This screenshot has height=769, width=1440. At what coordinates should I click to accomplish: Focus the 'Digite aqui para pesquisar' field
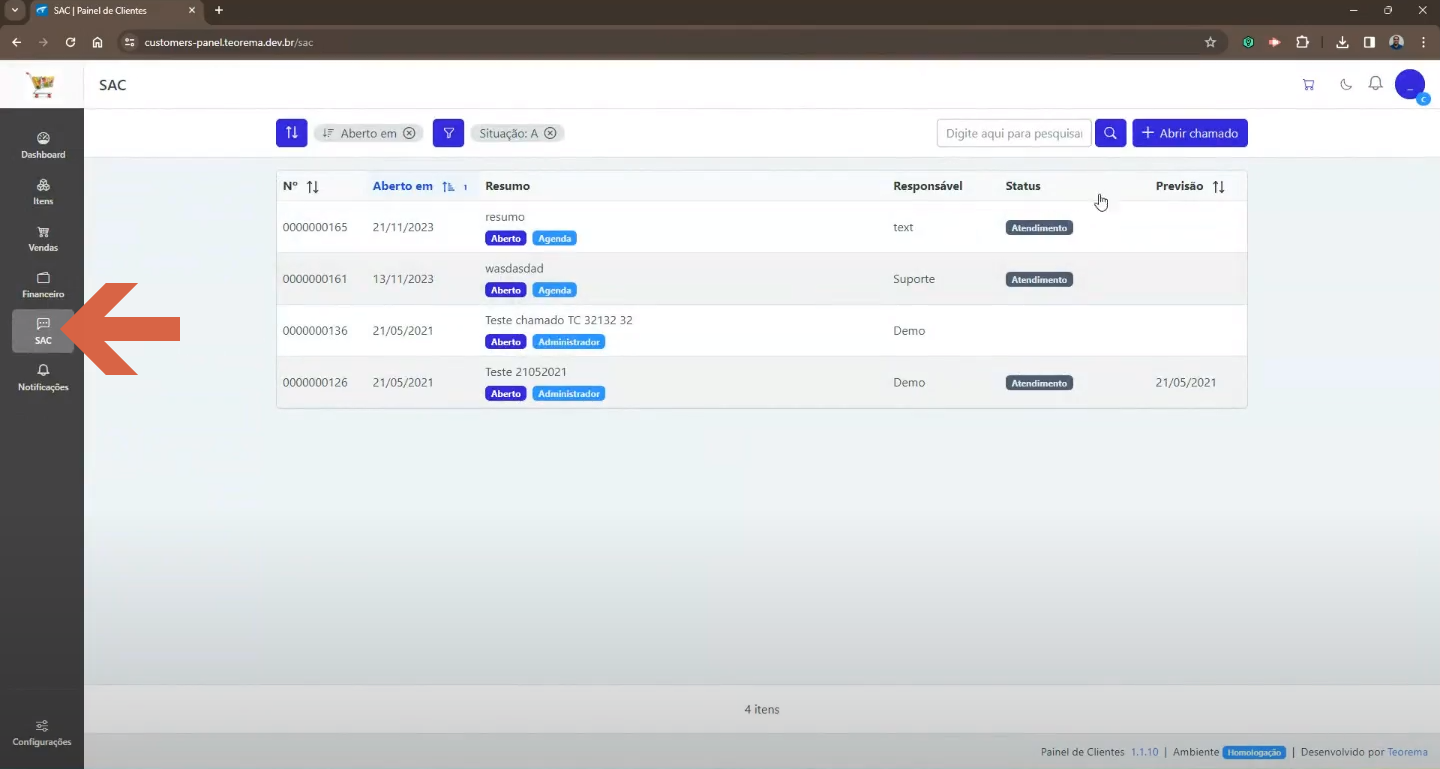click(x=1014, y=133)
